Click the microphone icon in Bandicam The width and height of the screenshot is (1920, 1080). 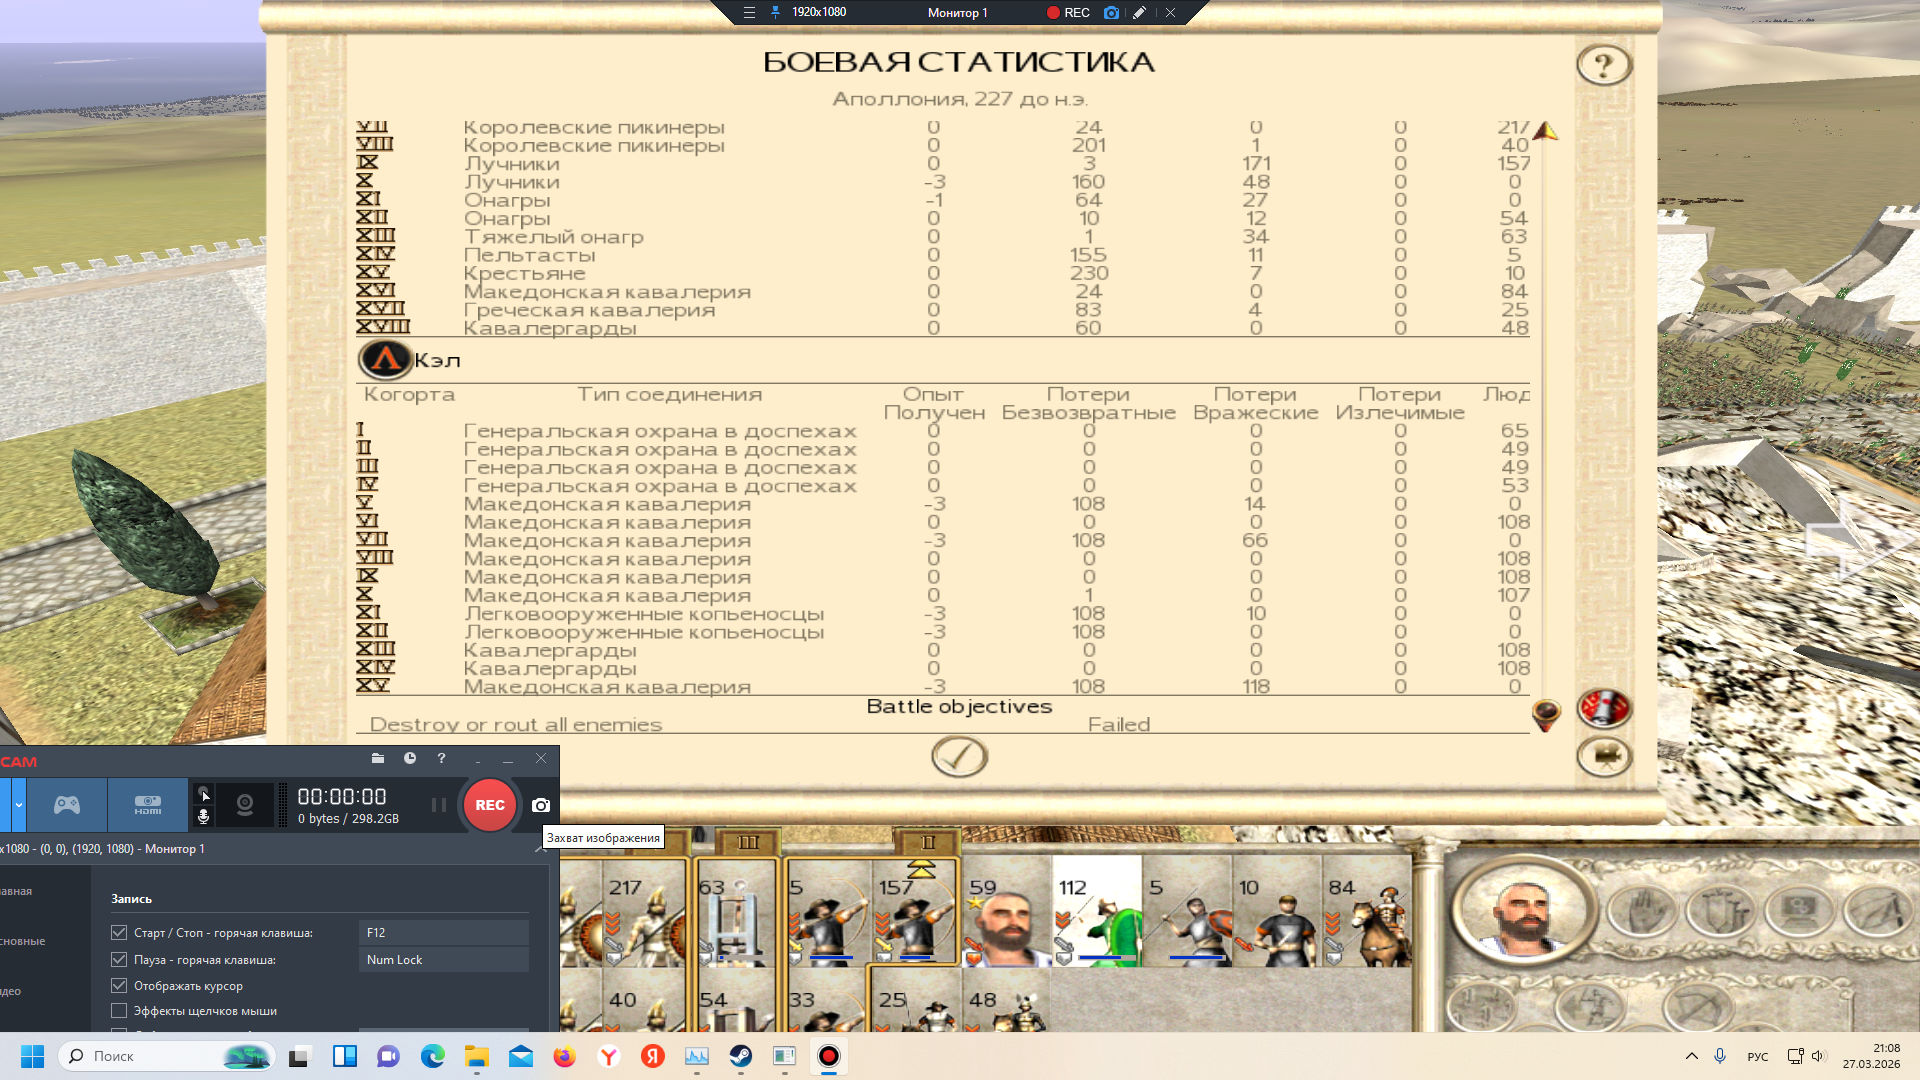tap(203, 817)
